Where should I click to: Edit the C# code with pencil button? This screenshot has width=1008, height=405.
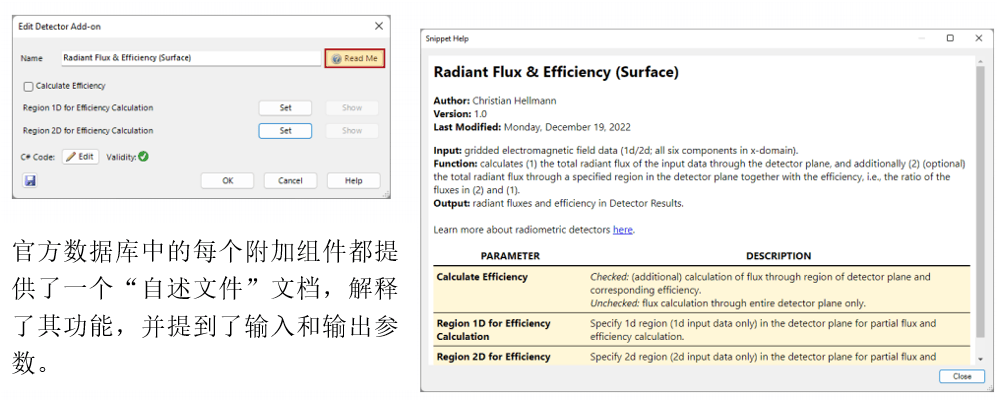coord(81,156)
